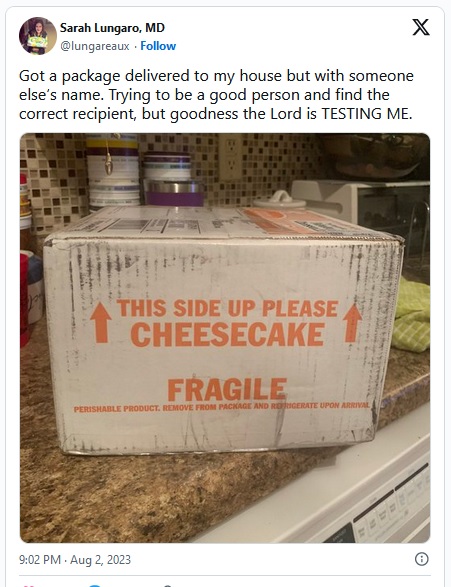Viewport: 451px width, 587px height.
Task: Open the Sarah Lungaro, MD display name link
Action: click(112, 28)
